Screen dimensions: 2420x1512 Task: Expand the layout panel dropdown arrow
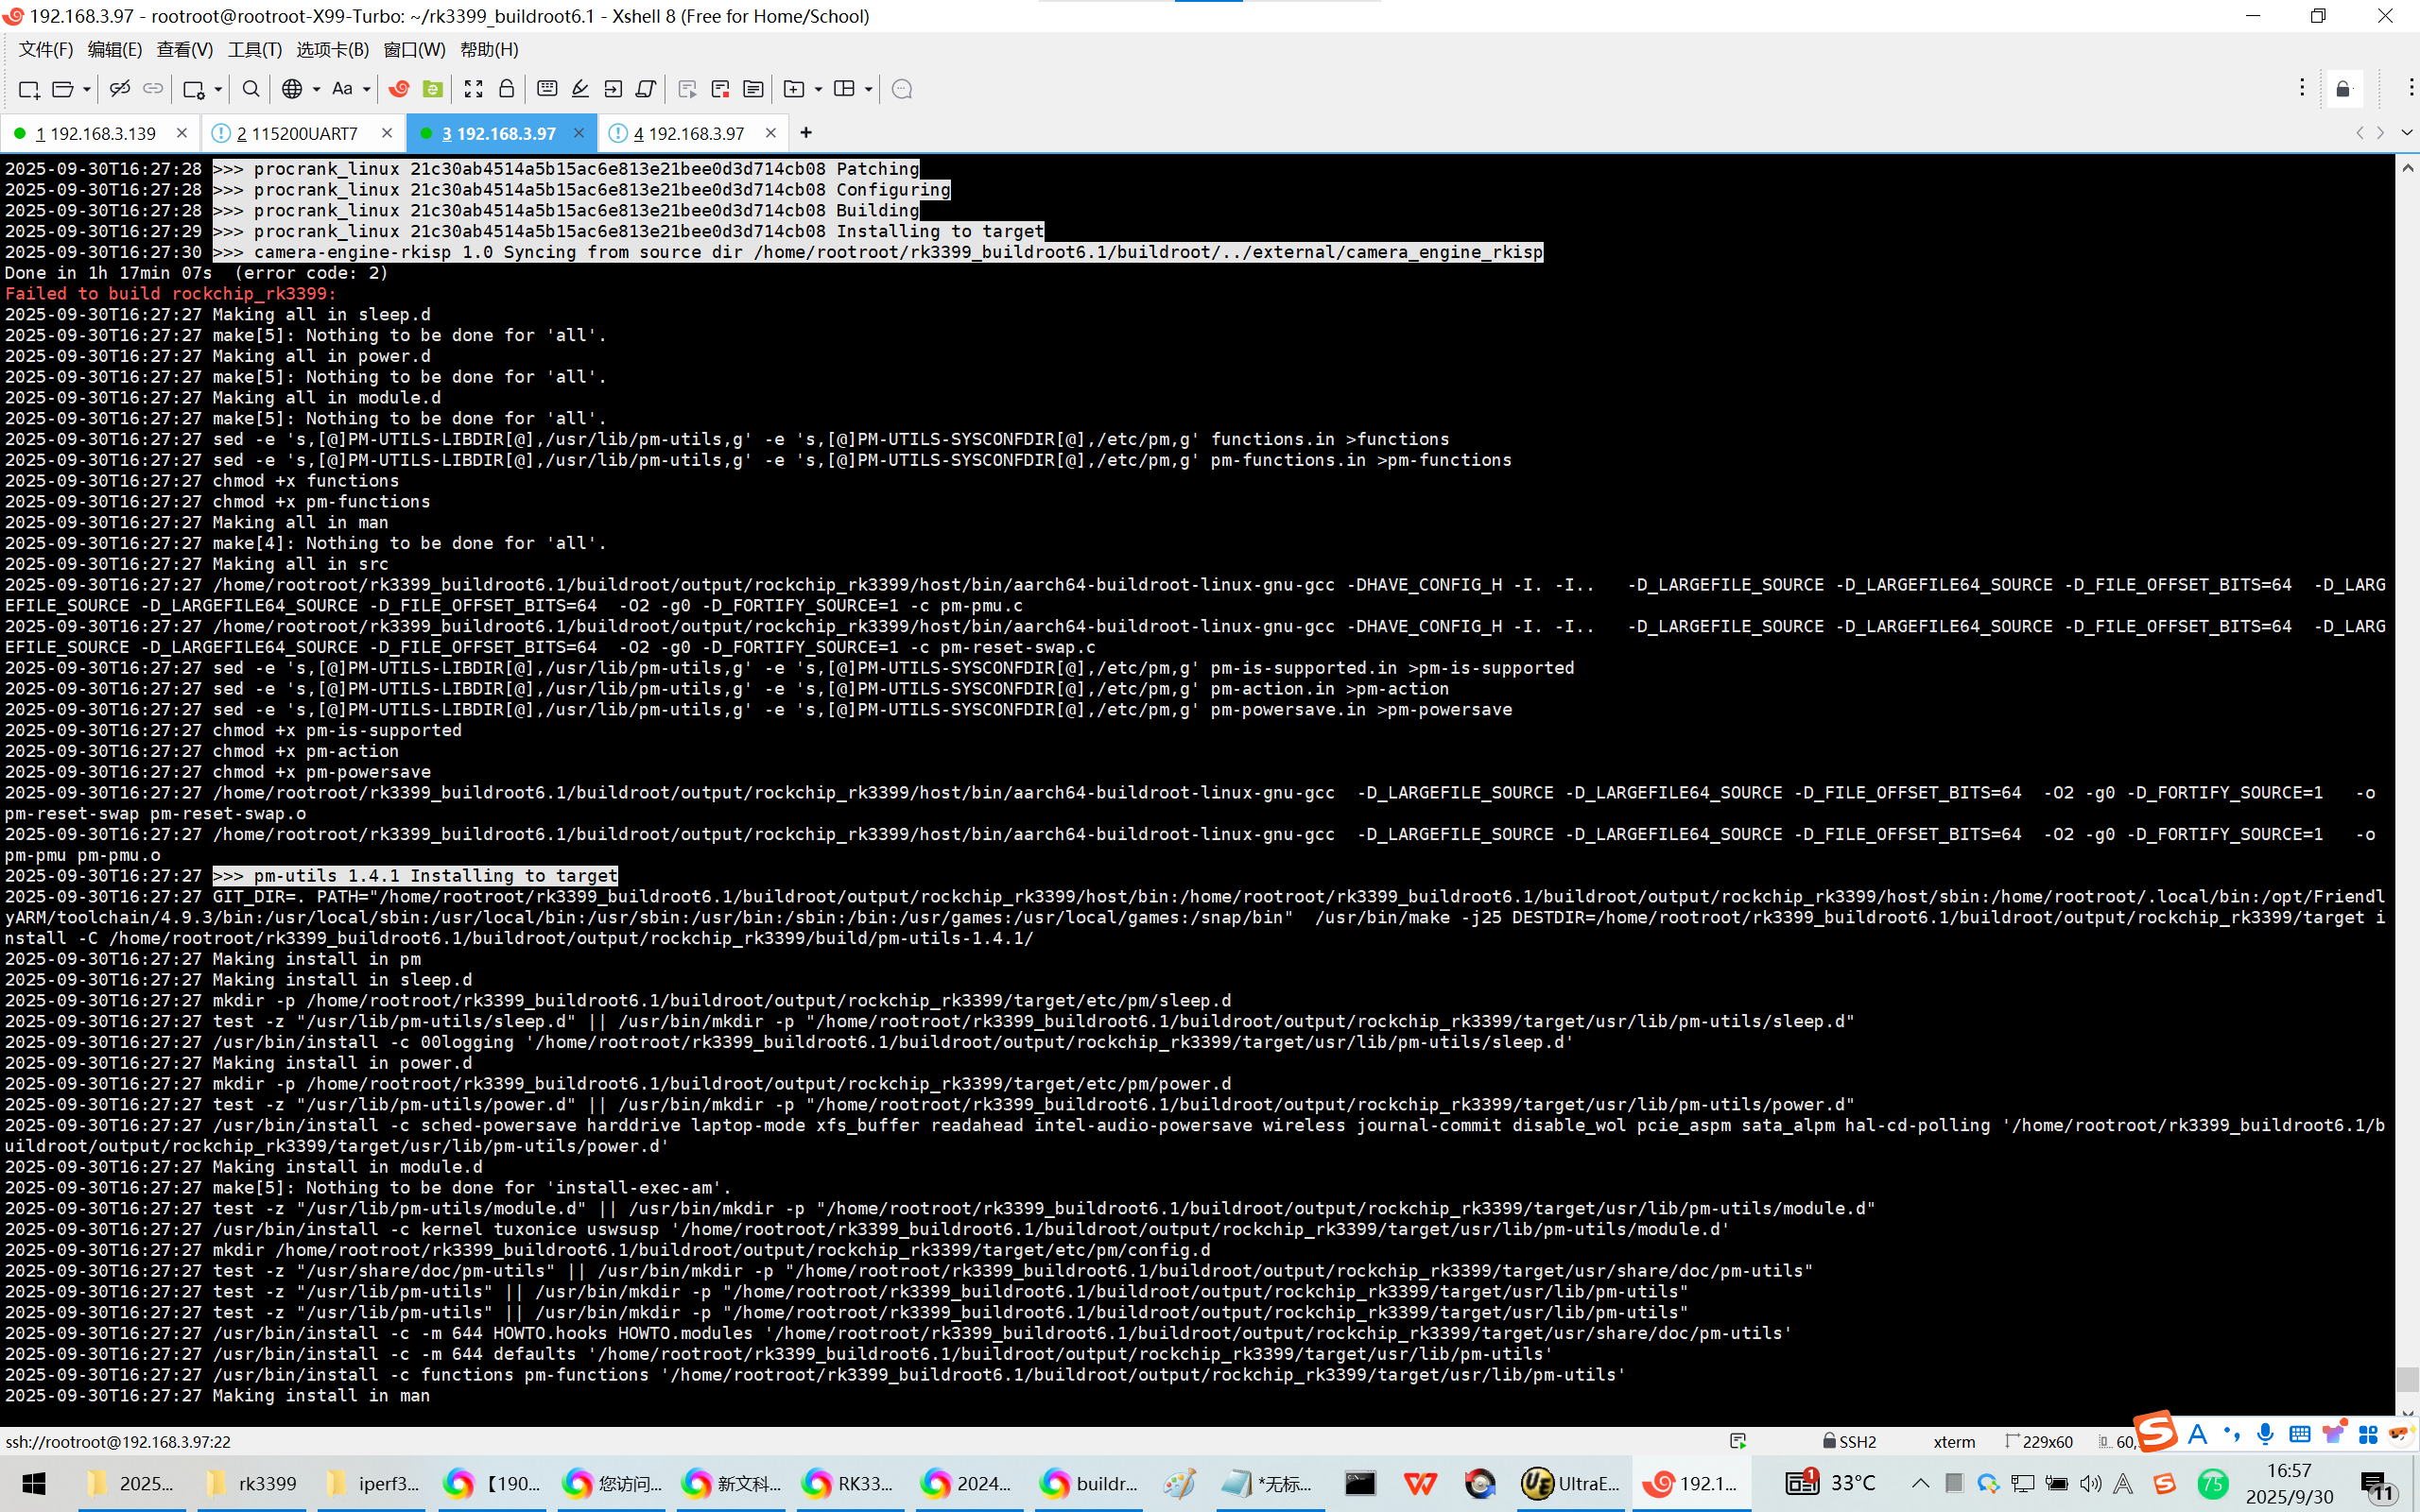868,89
